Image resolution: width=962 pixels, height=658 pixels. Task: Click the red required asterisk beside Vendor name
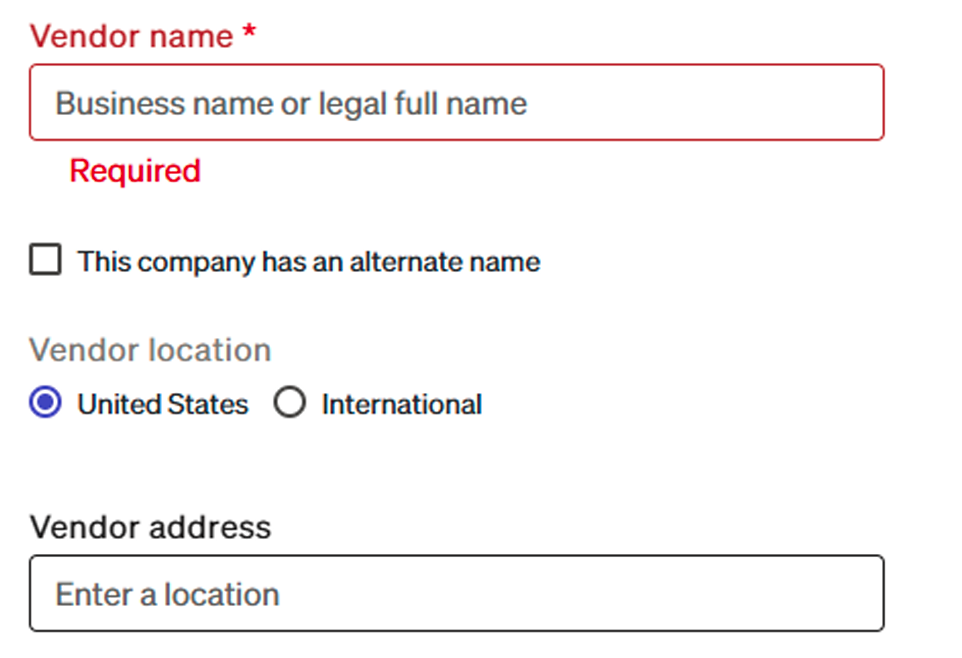coord(250,35)
